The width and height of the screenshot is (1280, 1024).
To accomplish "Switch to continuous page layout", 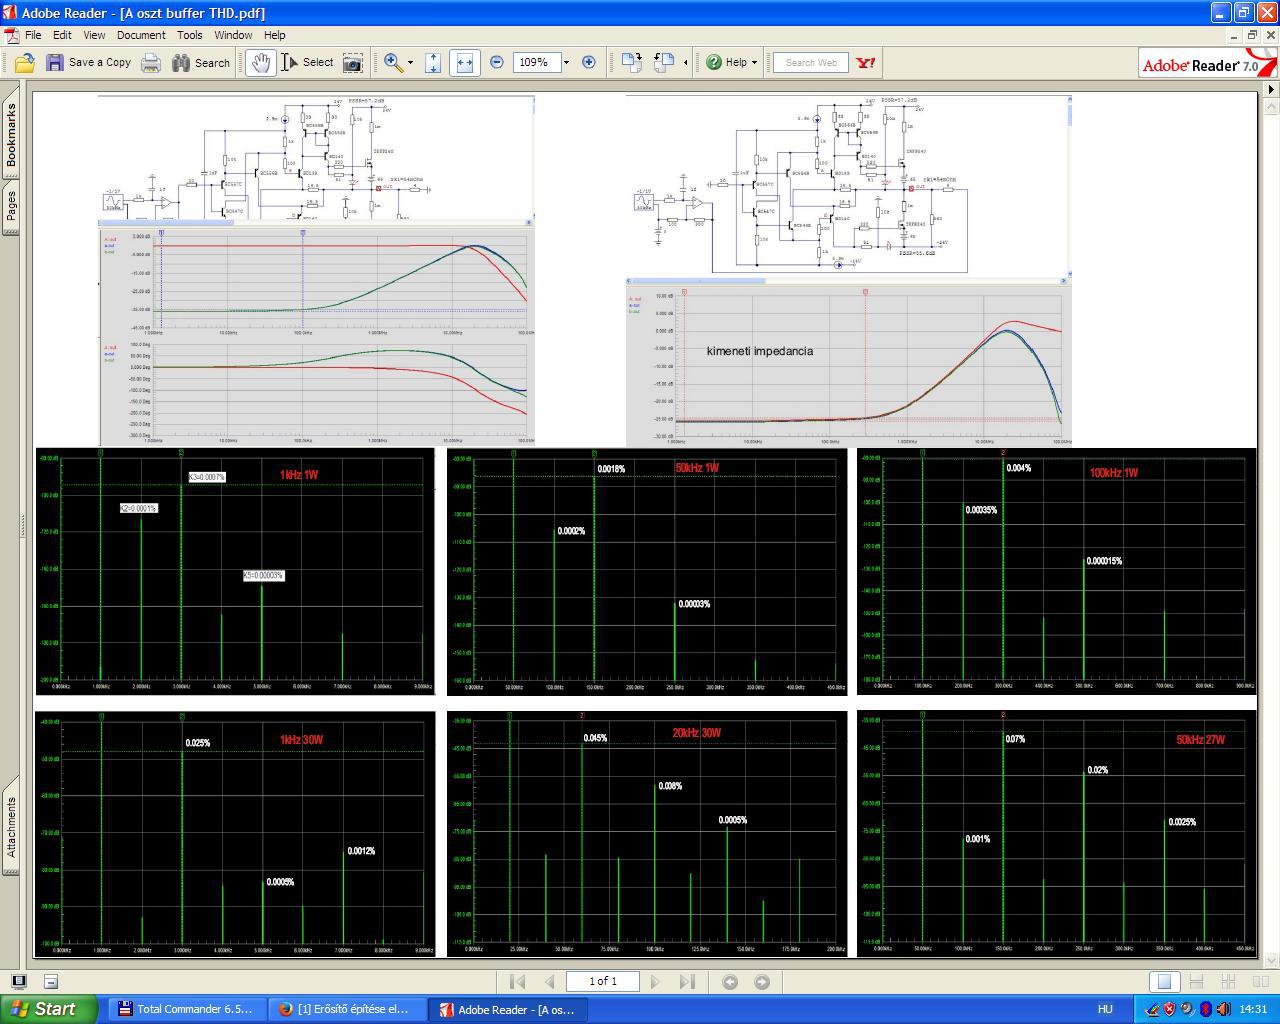I will pos(1195,982).
